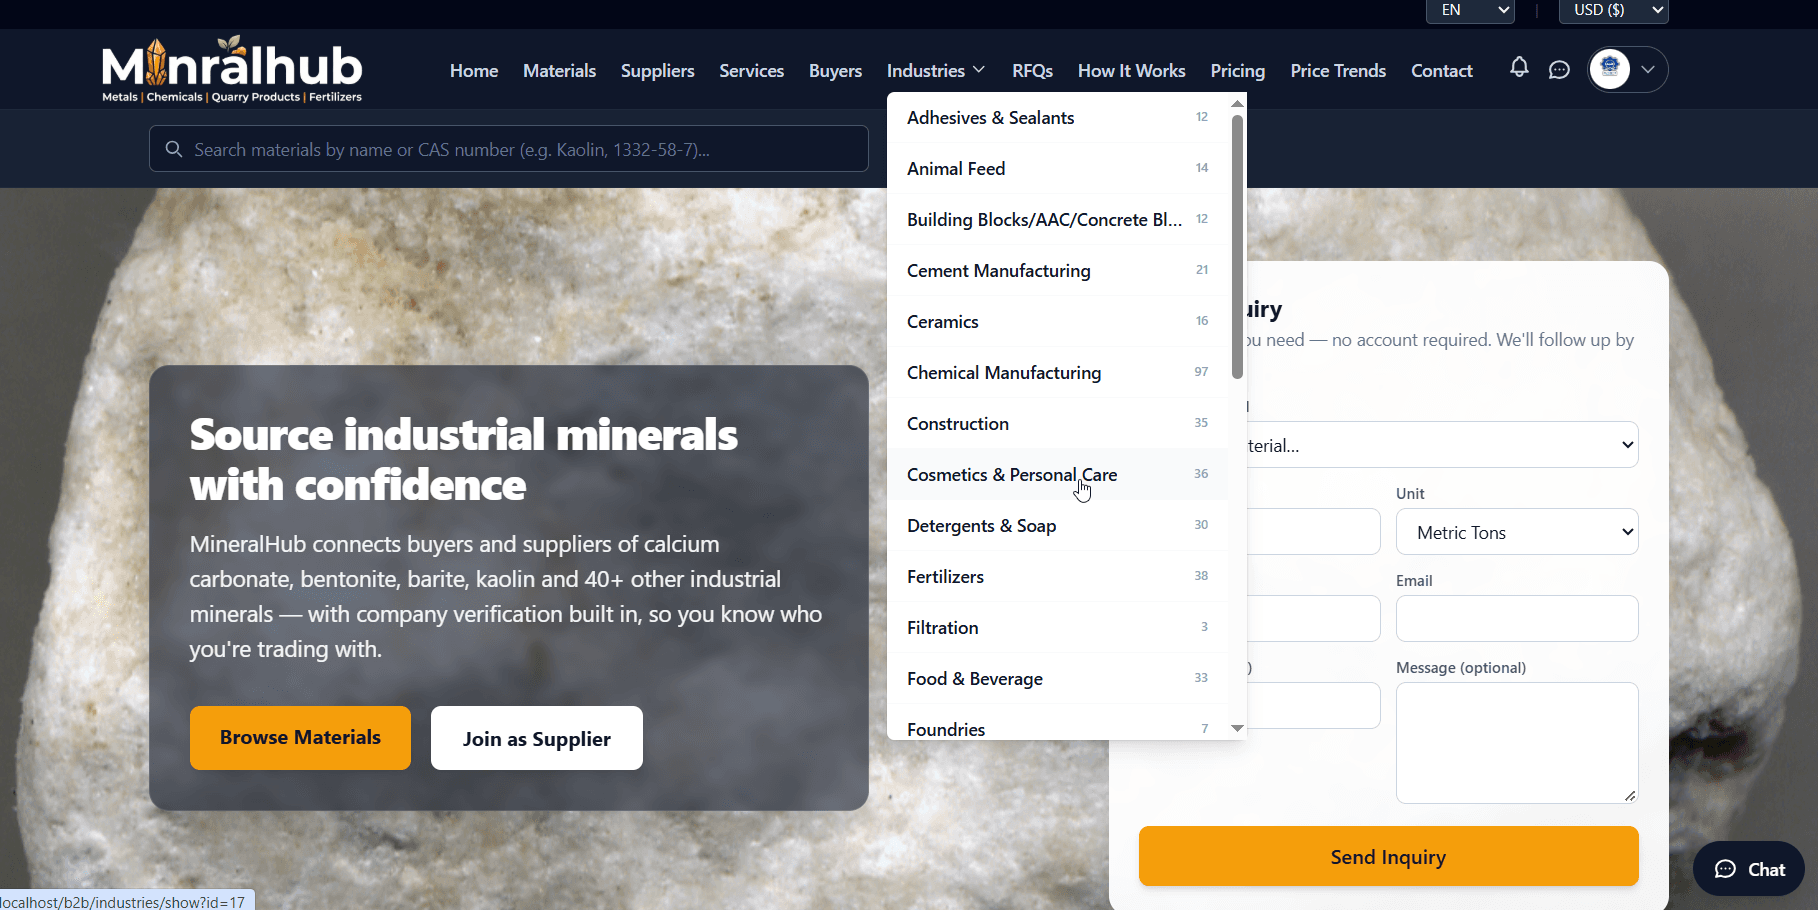Select Chemical Manufacturing industry

click(x=1058, y=372)
